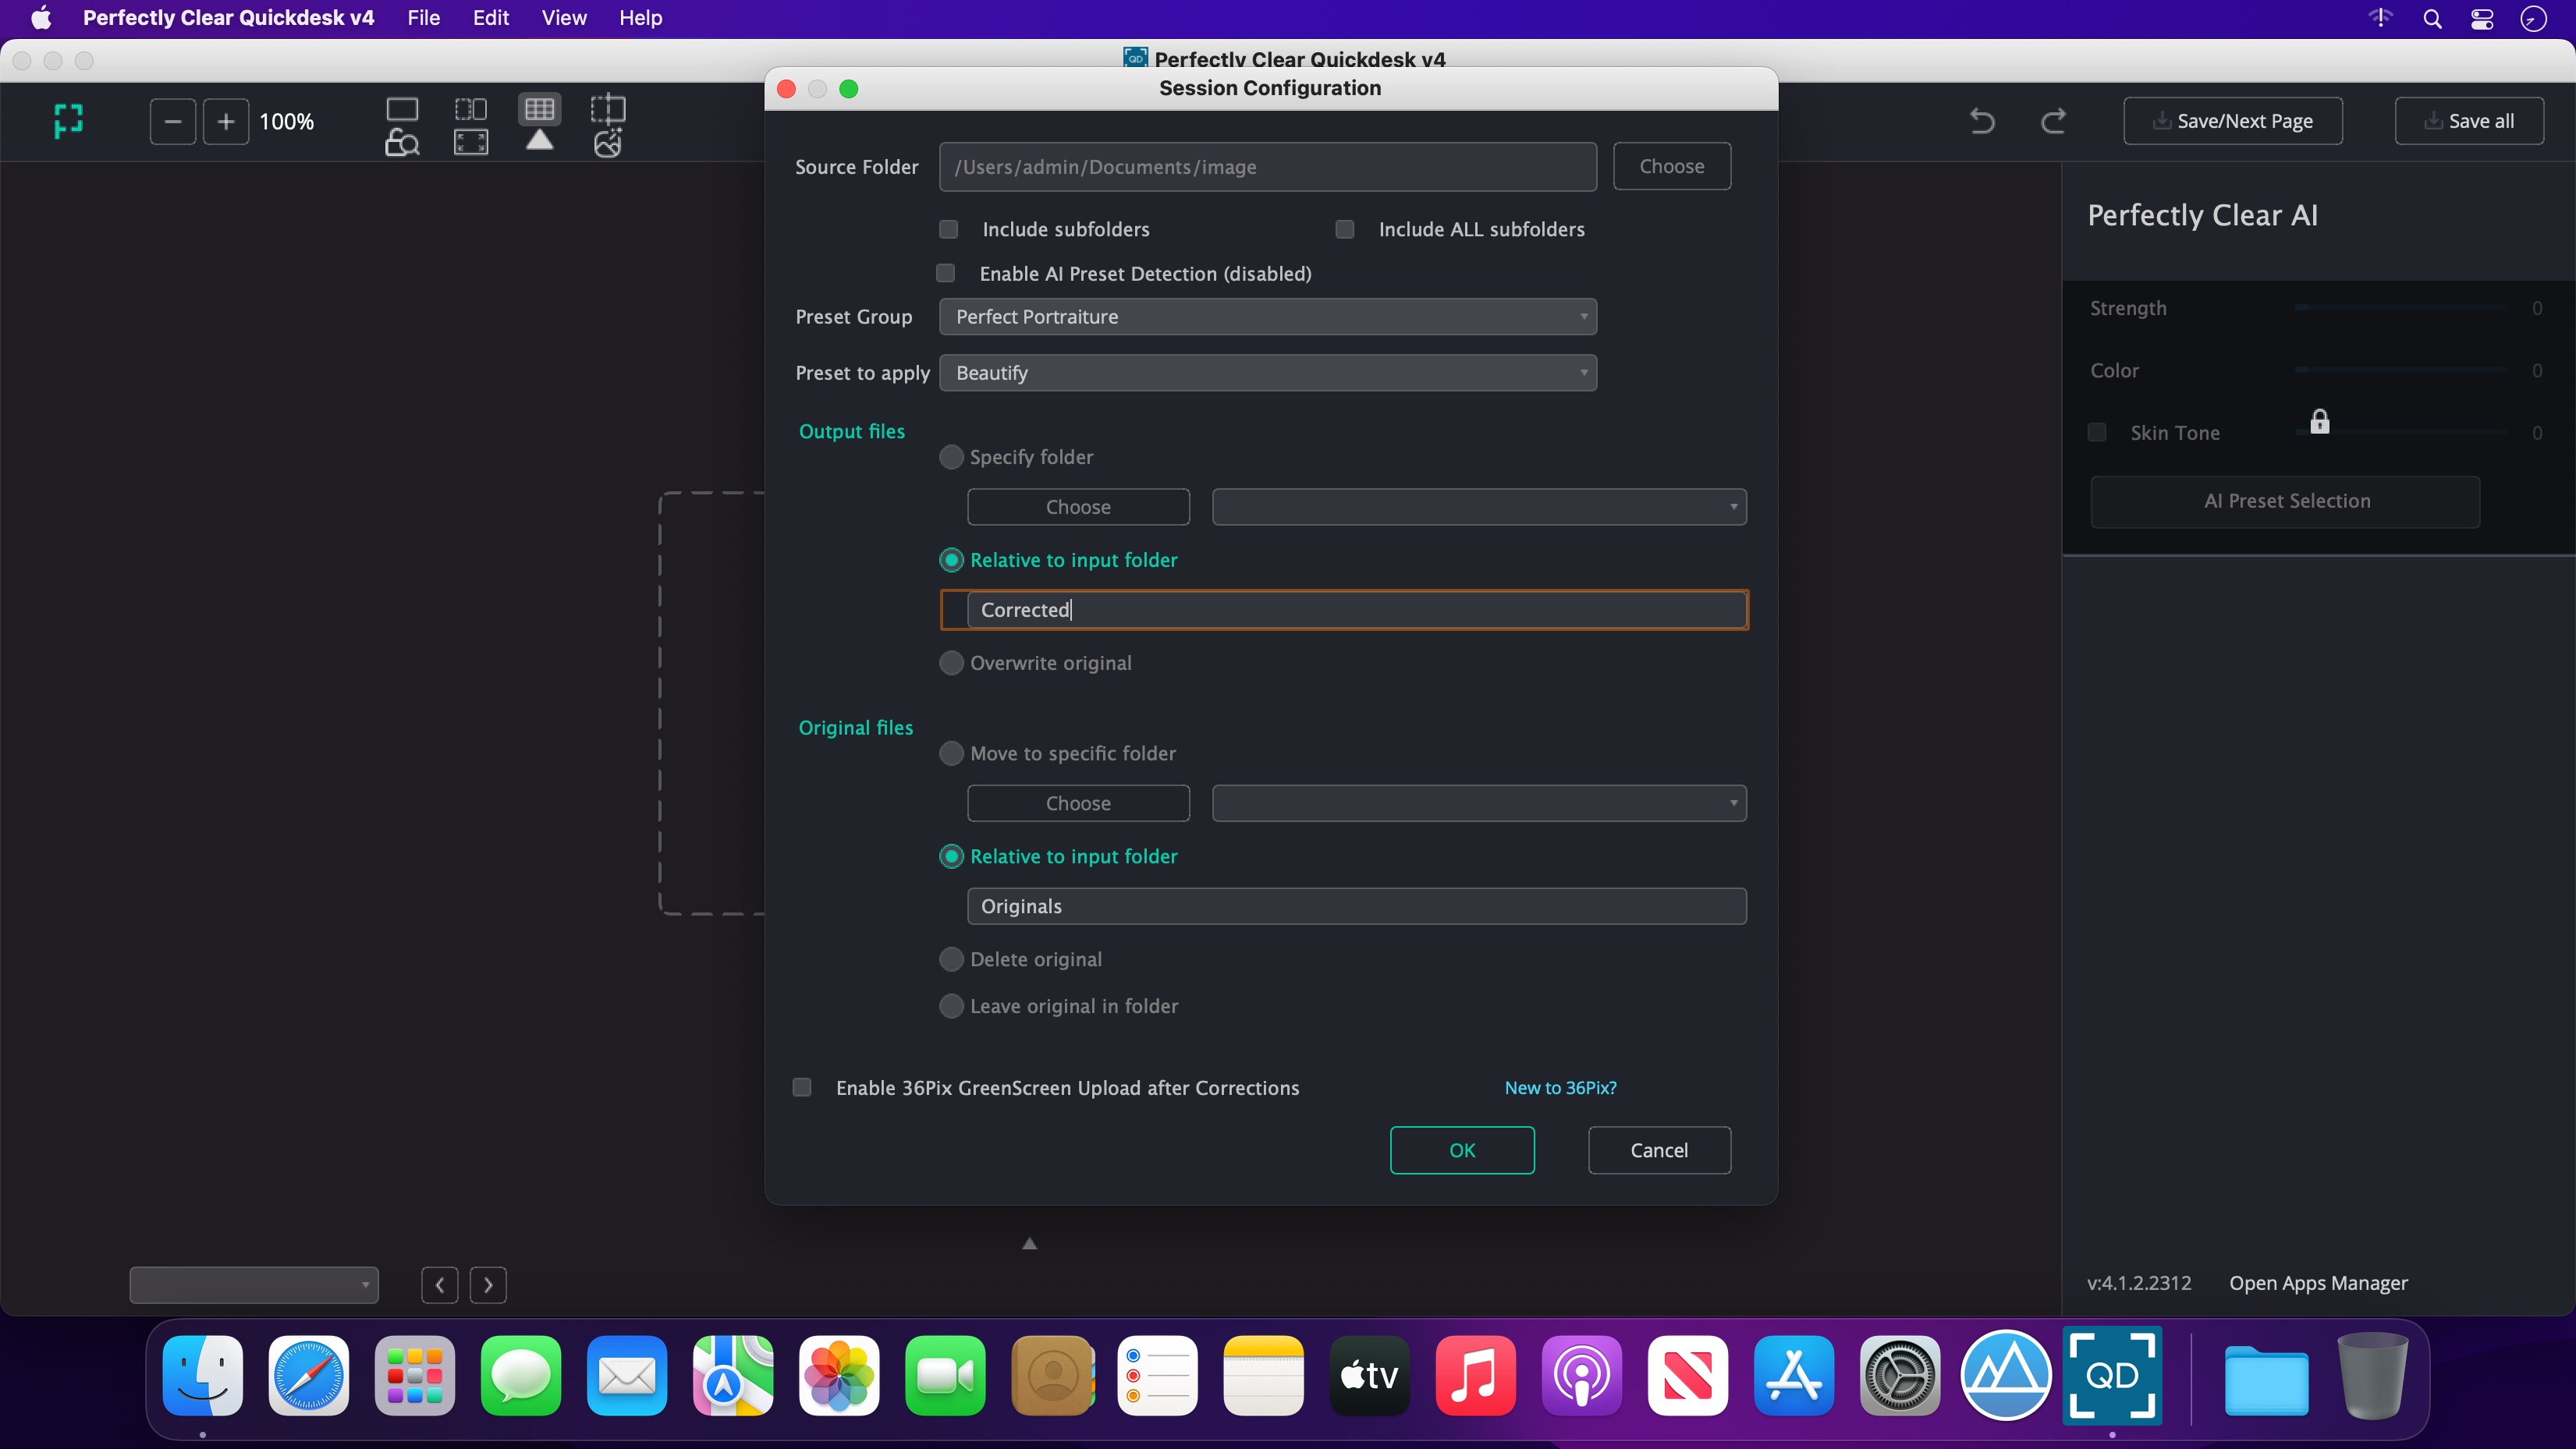This screenshot has width=2576, height=1449.
Task: Switch to single image view
Action: (402, 108)
